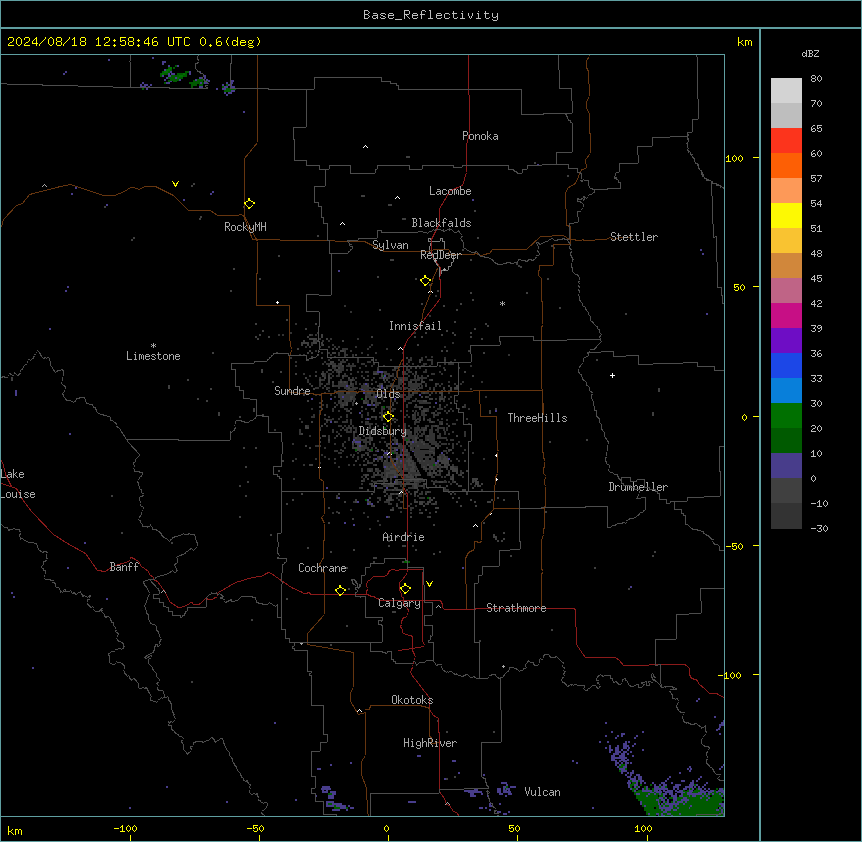Click the Sylvan label

pos(390,245)
